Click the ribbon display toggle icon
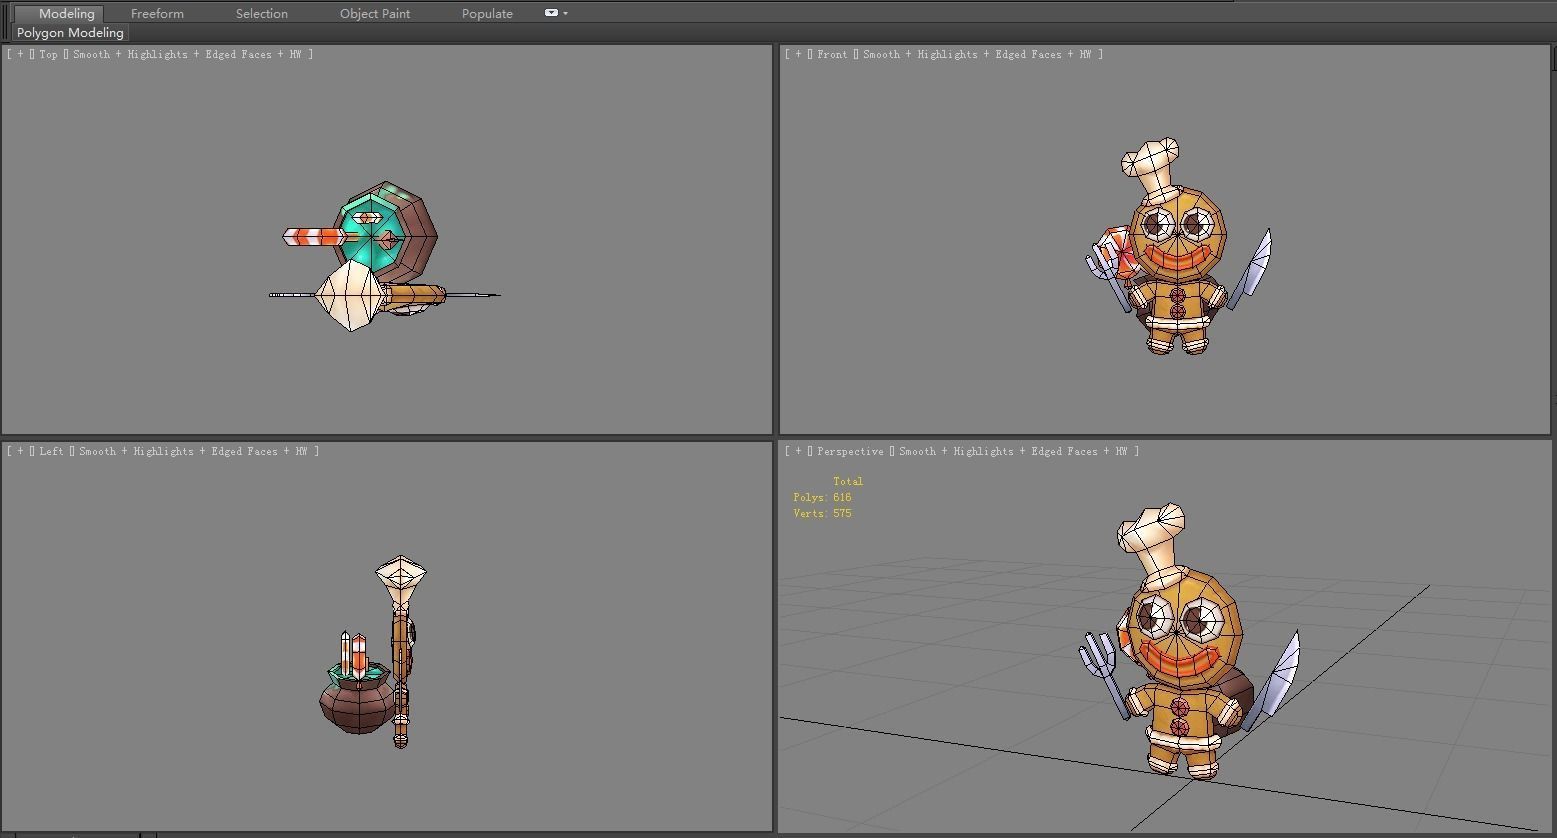This screenshot has width=1557, height=838. click(x=551, y=13)
